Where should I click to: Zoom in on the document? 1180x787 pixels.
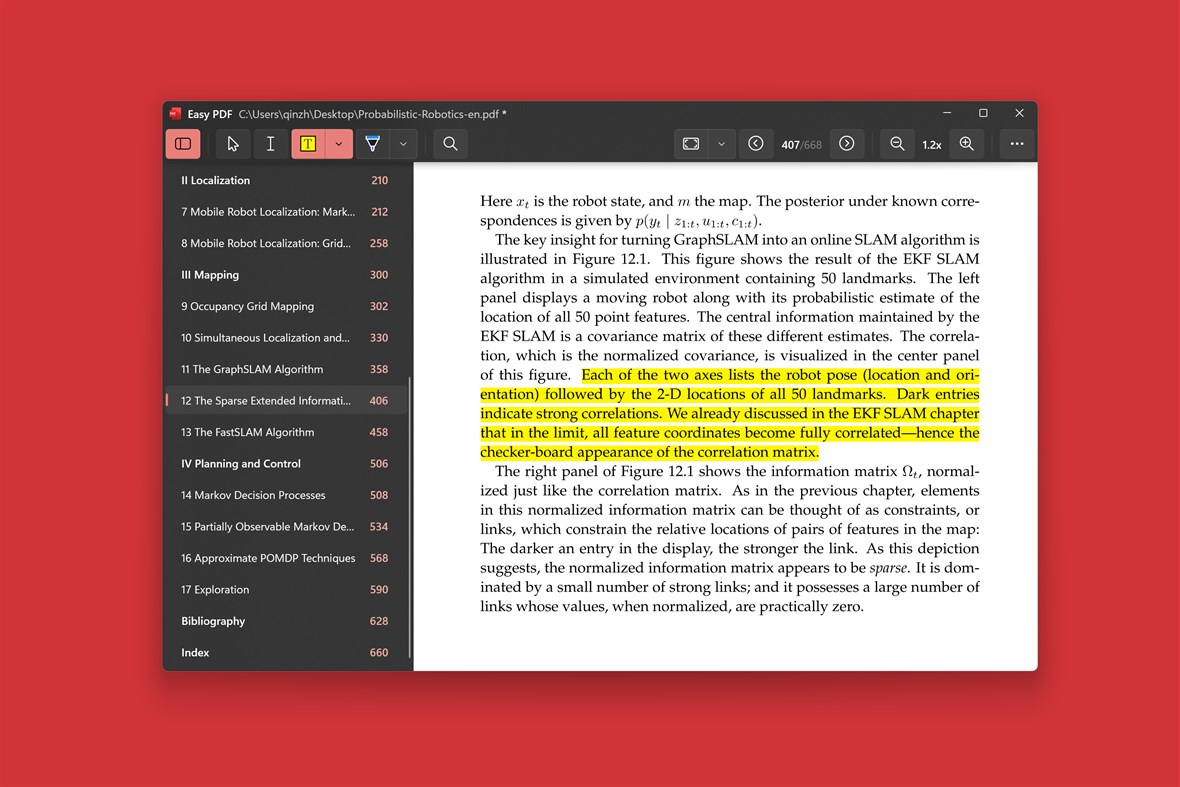coord(966,143)
